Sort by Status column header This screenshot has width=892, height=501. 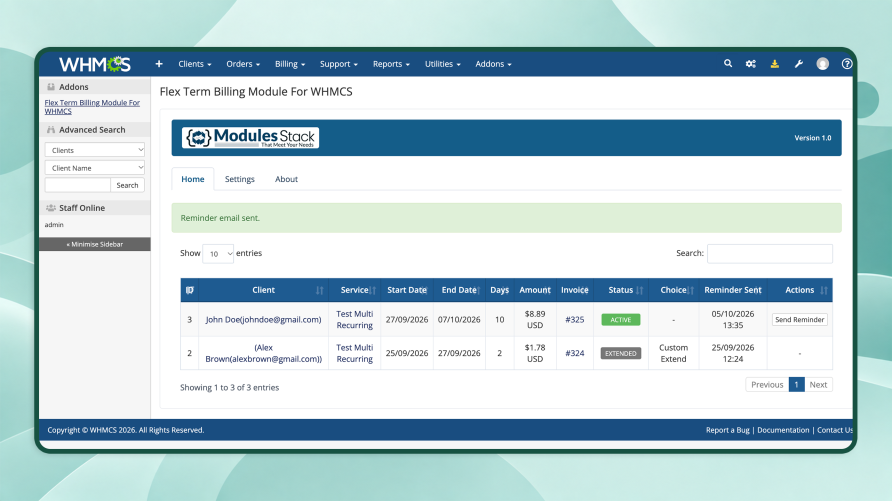pyautogui.click(x=621, y=290)
